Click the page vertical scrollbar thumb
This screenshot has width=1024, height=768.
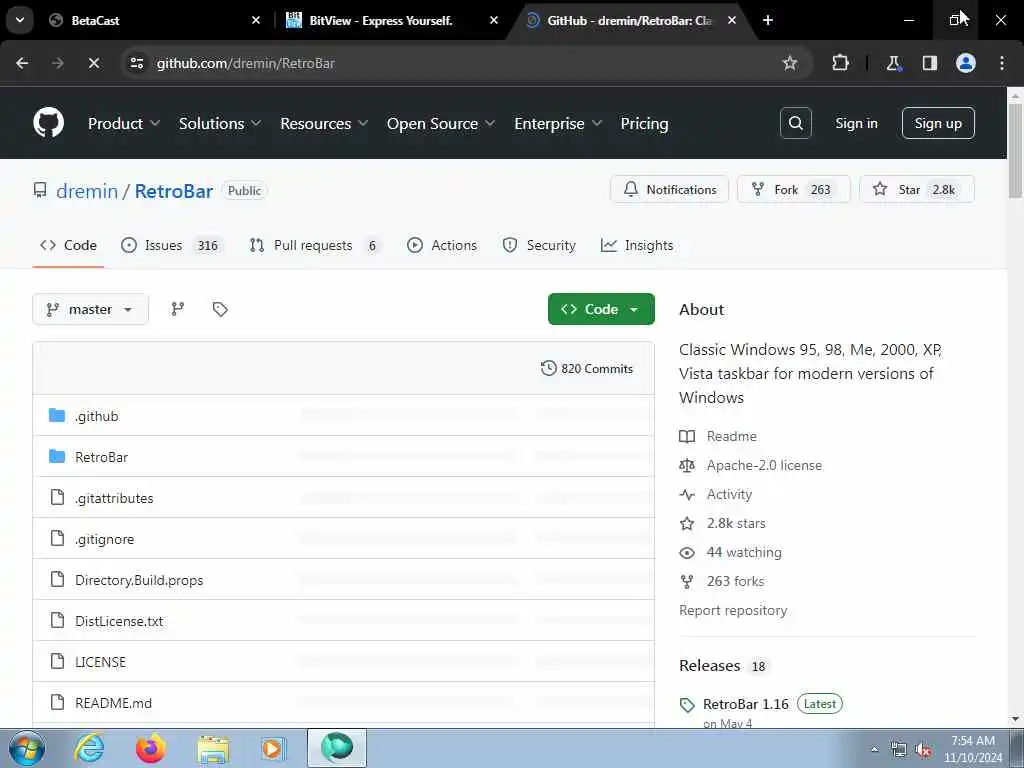(x=1015, y=150)
